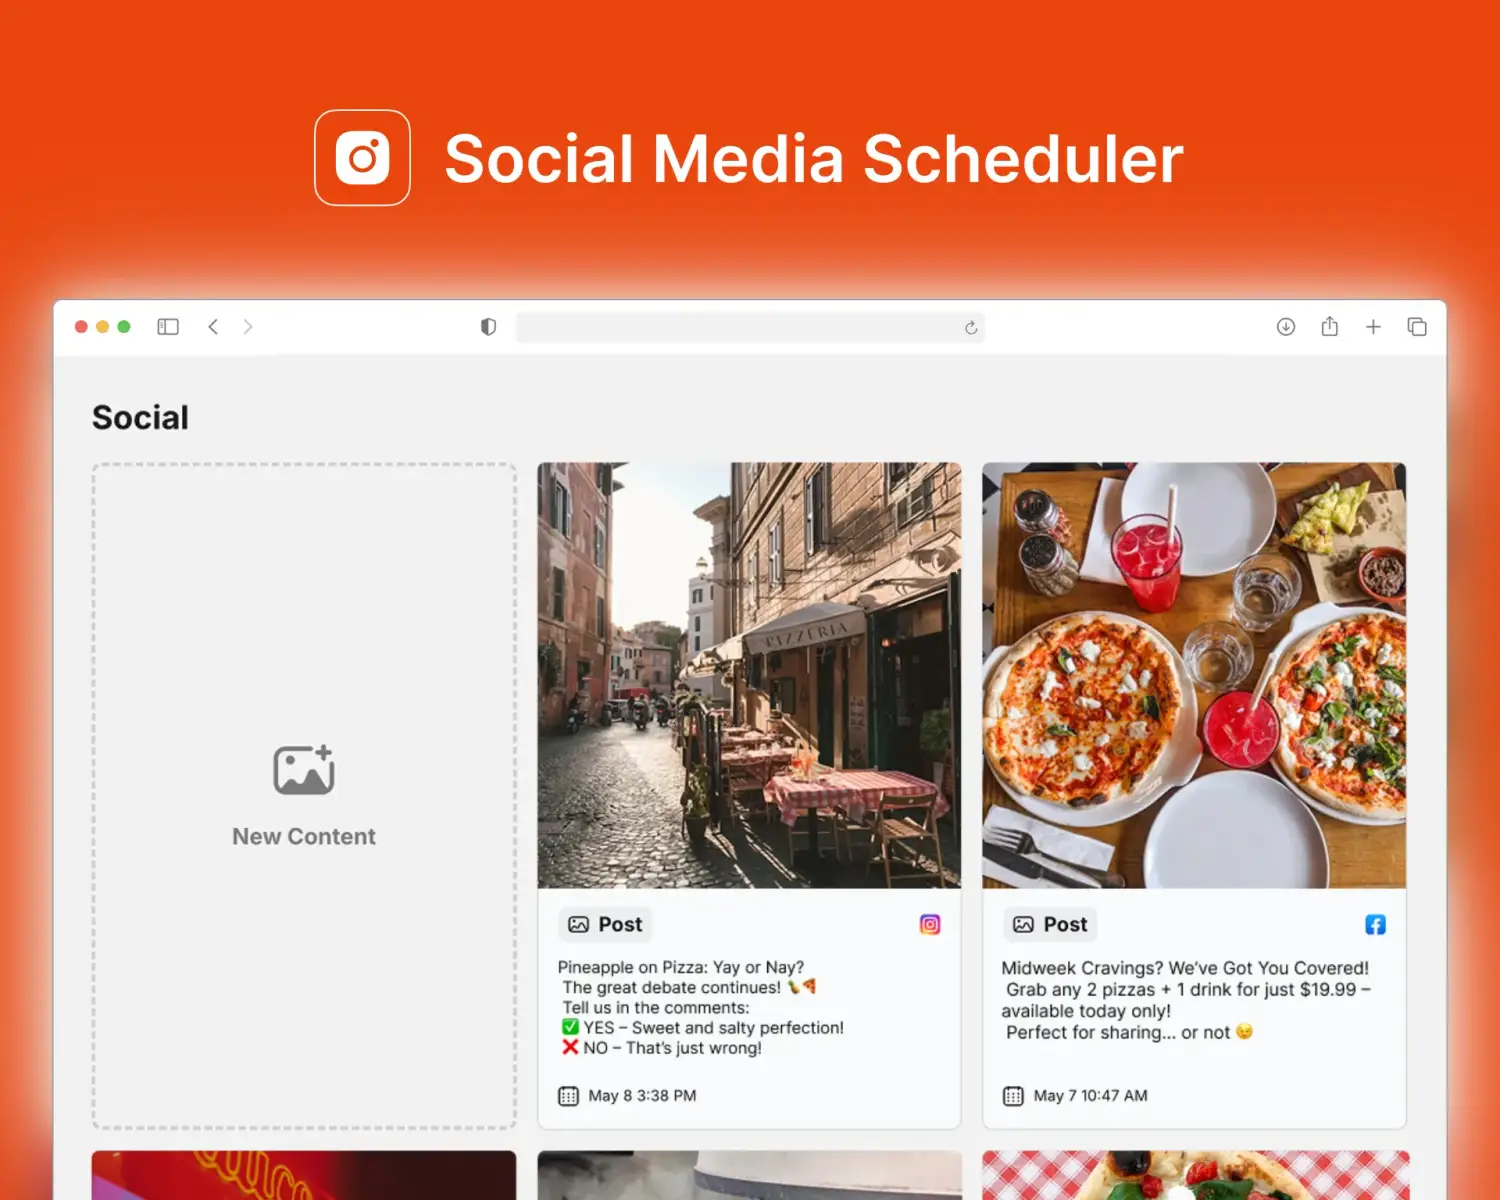
Task: Show the tab overview icon
Action: coord(1417,327)
